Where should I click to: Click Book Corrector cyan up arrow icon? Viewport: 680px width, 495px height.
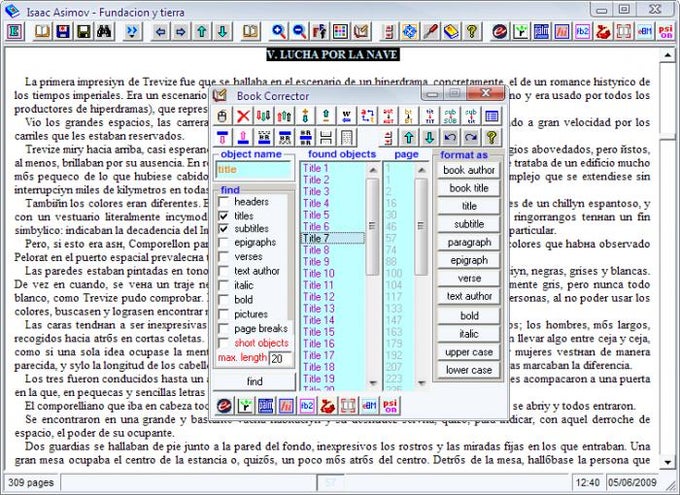tap(409, 138)
